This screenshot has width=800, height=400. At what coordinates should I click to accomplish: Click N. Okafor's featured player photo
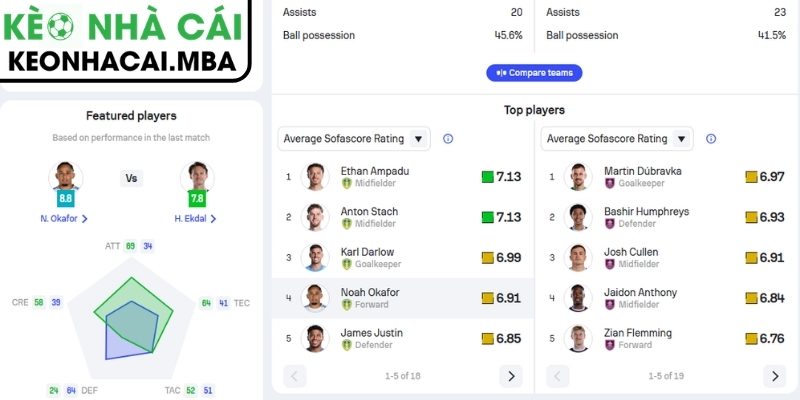click(65, 178)
